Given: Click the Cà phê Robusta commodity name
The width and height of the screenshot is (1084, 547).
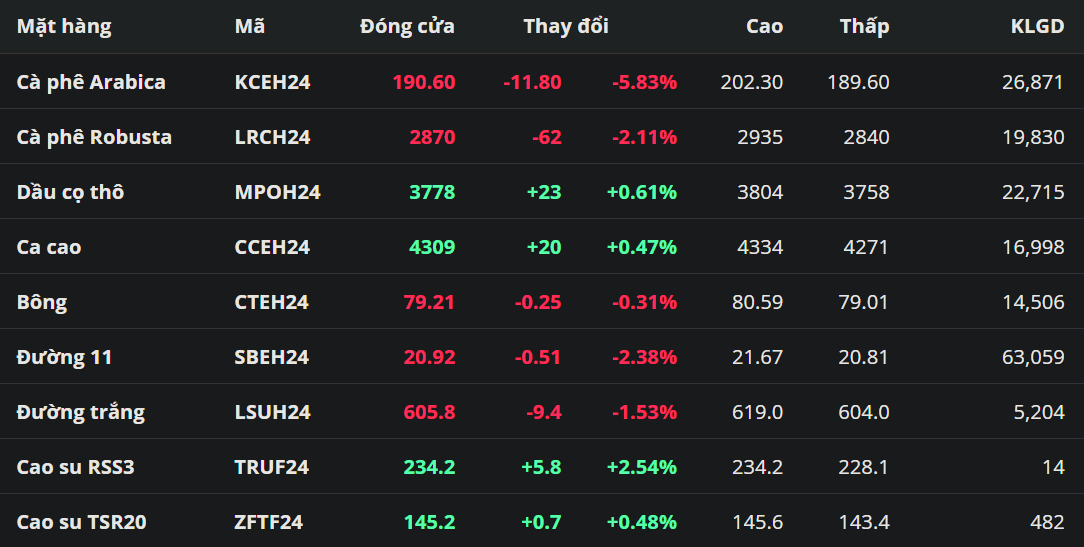Looking at the screenshot, I should click(94, 137).
